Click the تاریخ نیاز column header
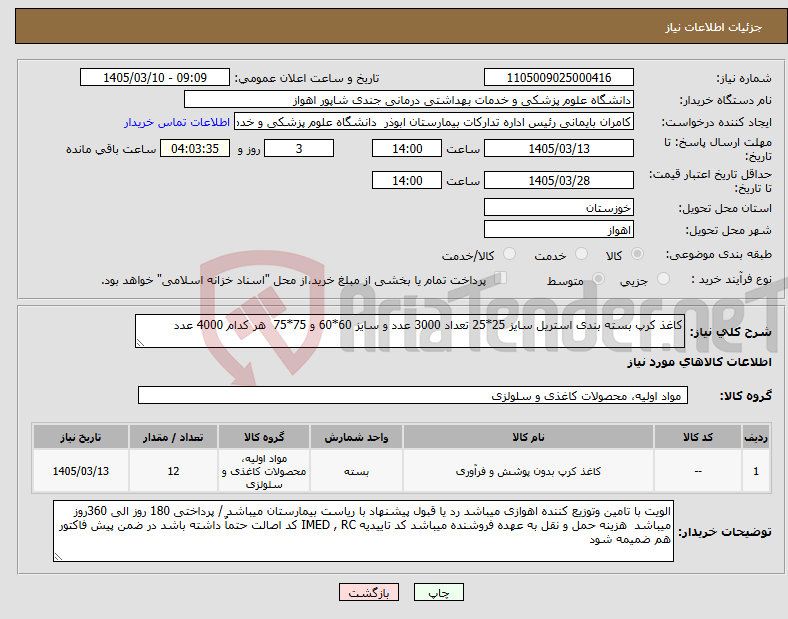The image size is (788, 619). point(81,437)
